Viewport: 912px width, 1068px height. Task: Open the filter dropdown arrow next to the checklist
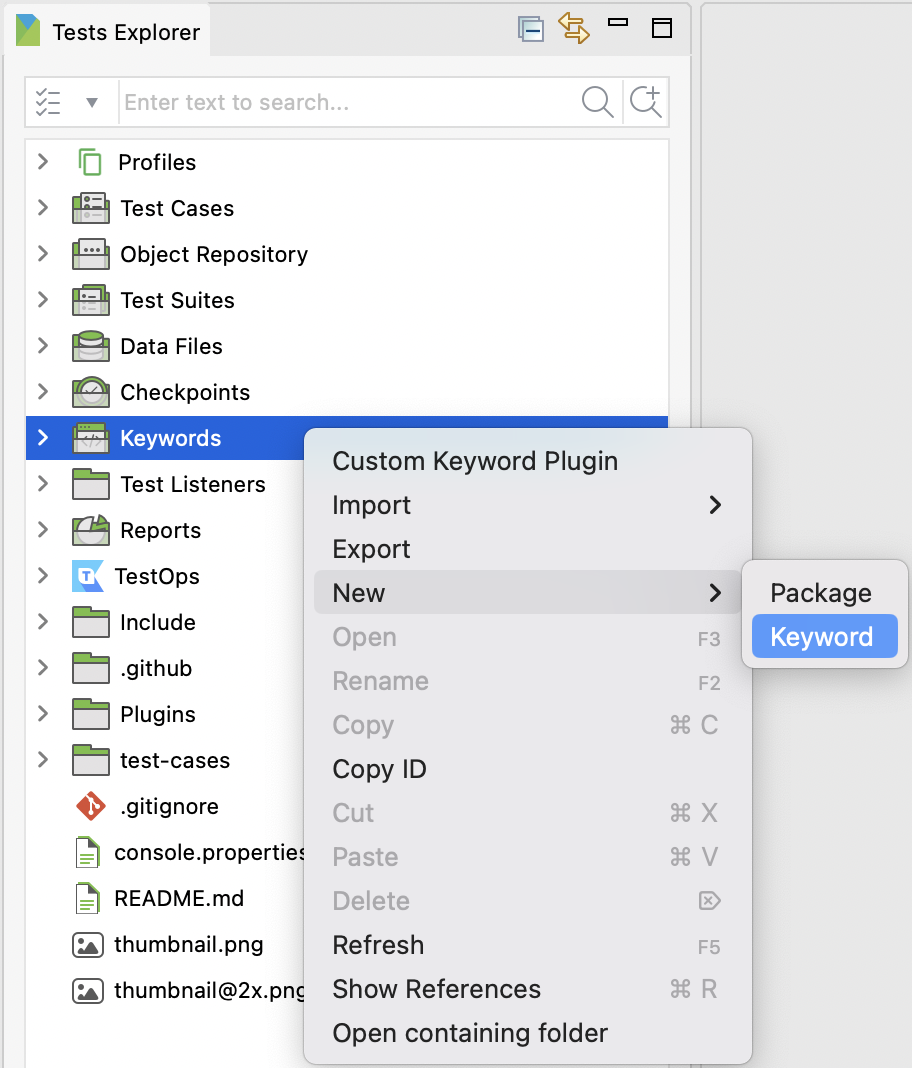(91, 101)
